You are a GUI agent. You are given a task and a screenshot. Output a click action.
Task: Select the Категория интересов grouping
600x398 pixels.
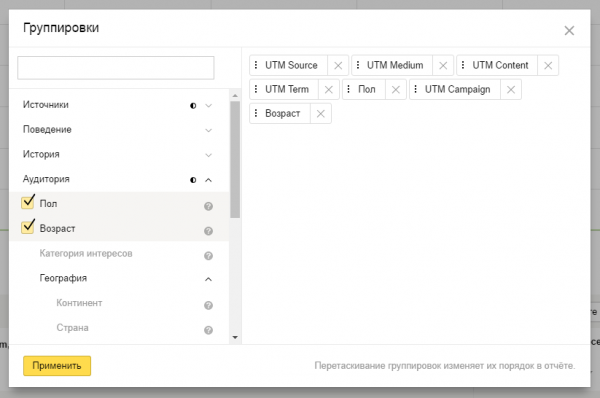tap(86, 253)
